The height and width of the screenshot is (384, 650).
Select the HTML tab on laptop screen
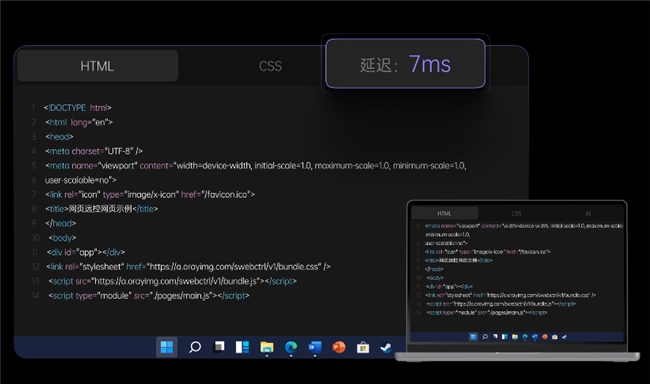pos(444,214)
